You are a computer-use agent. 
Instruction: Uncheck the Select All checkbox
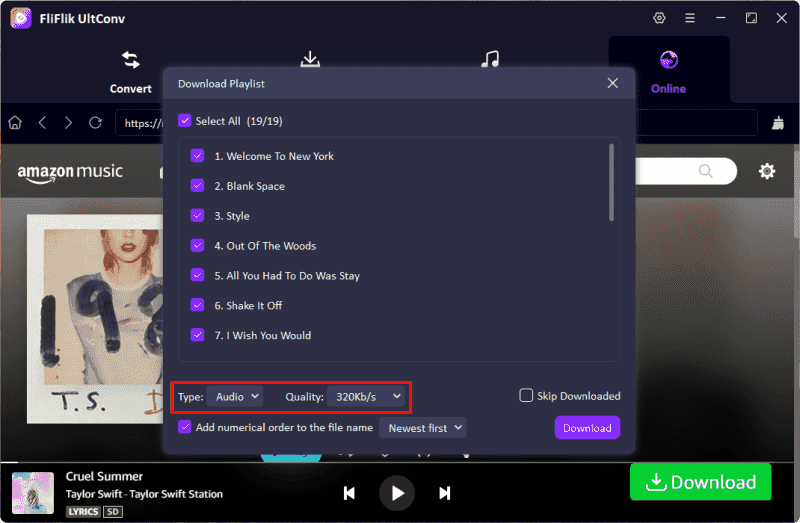[184, 121]
